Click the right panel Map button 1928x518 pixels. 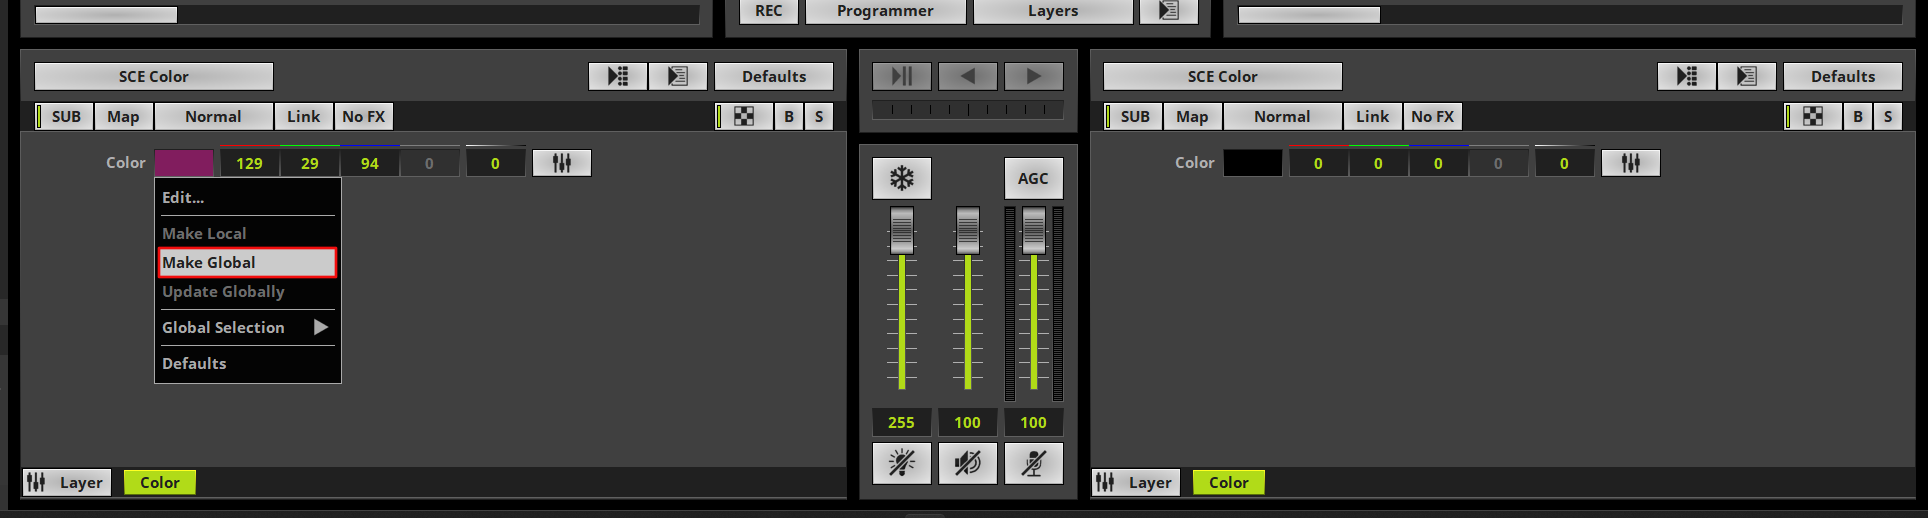(x=1193, y=117)
